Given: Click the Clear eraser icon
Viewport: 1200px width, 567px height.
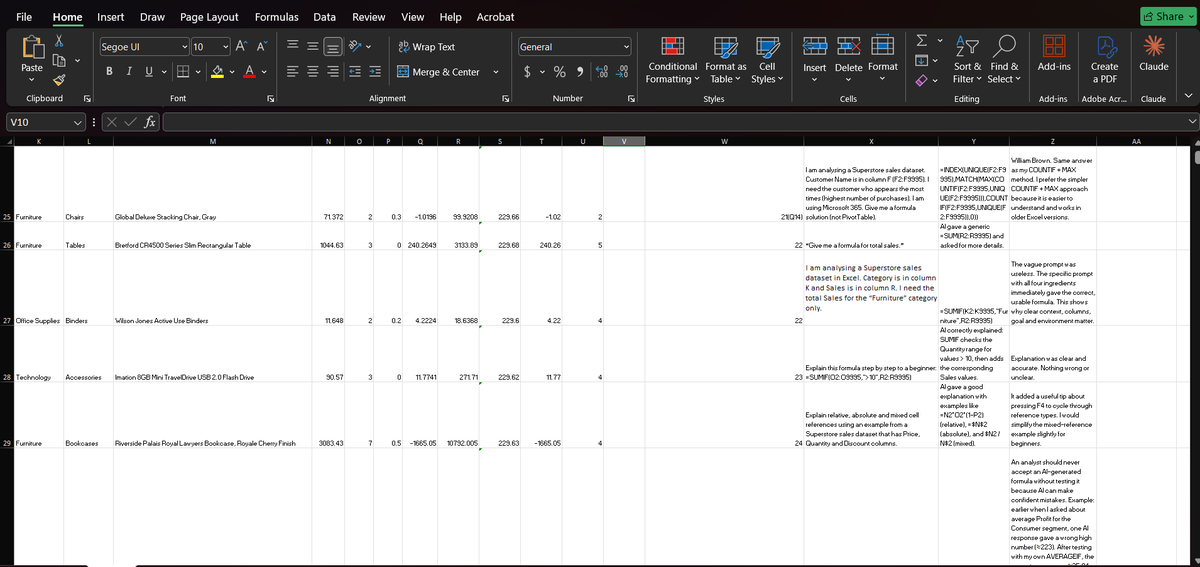Looking at the screenshot, I should (924, 80).
